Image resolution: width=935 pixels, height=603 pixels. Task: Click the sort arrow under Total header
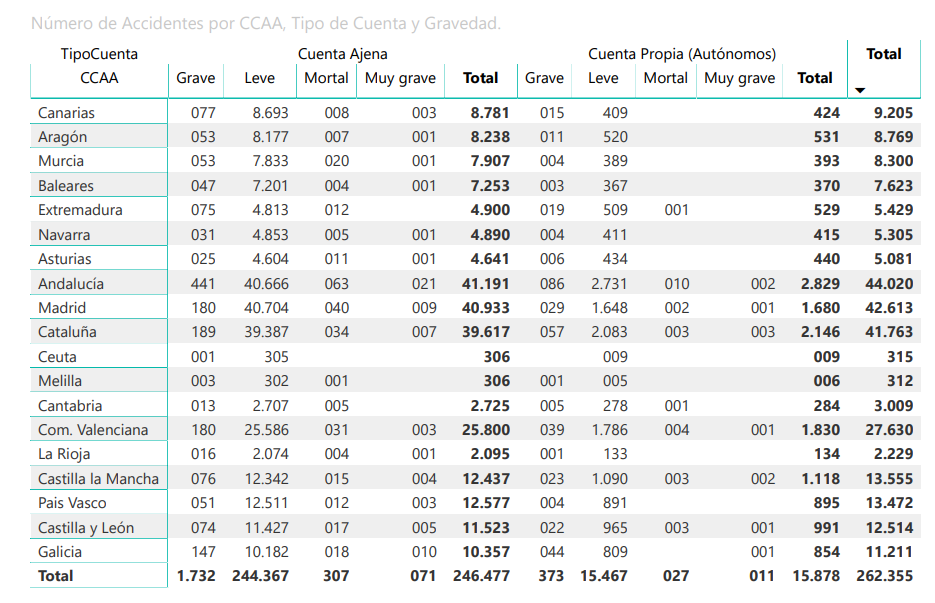[x=860, y=91]
